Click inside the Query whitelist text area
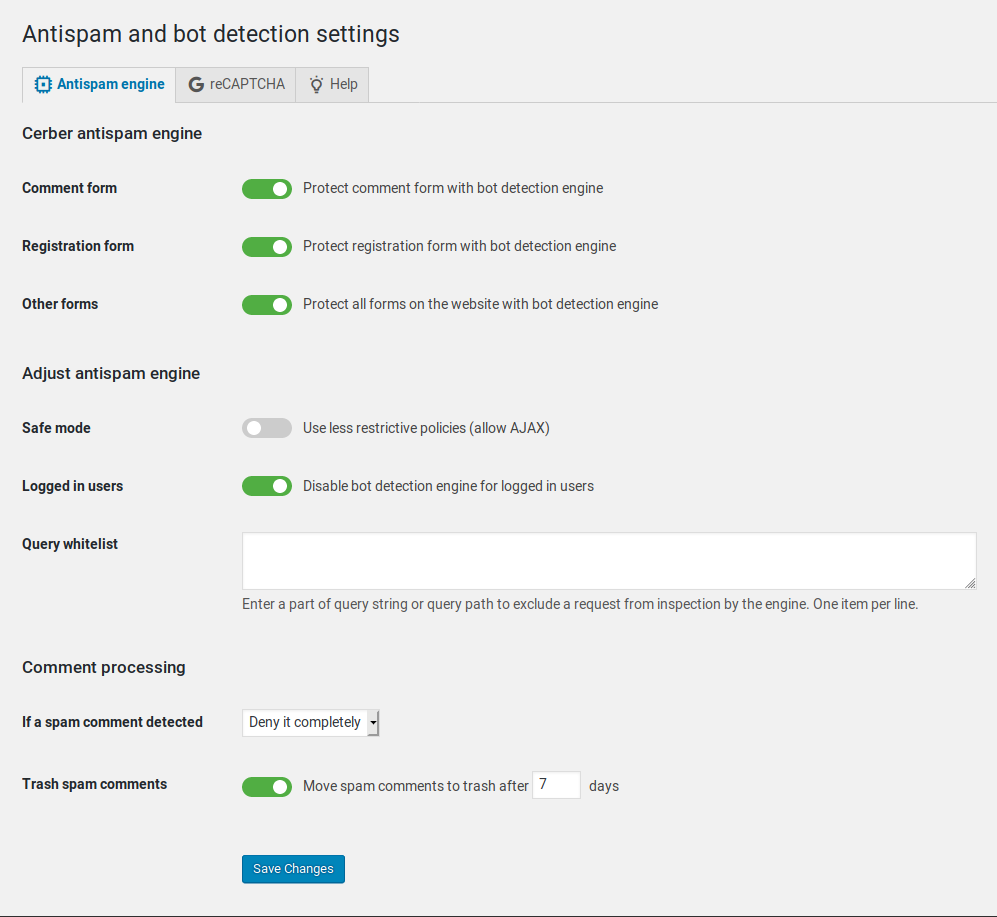This screenshot has width=997, height=917. pyautogui.click(x=608, y=561)
